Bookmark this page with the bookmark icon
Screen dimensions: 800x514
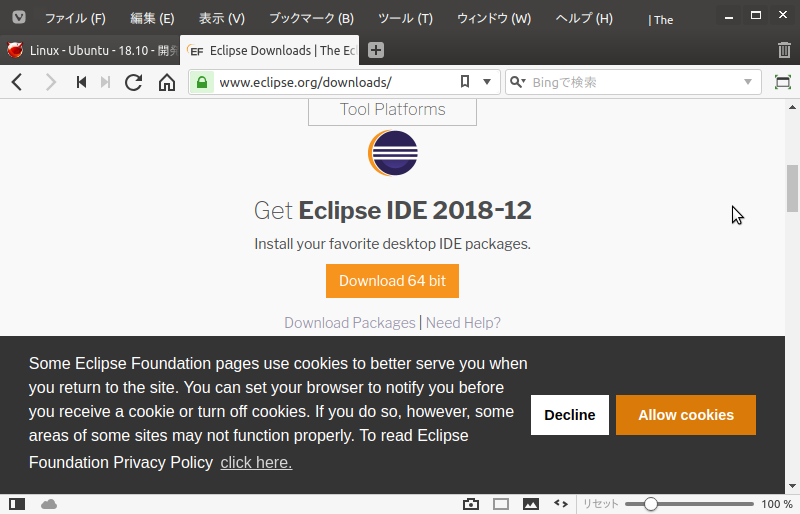[x=465, y=82]
